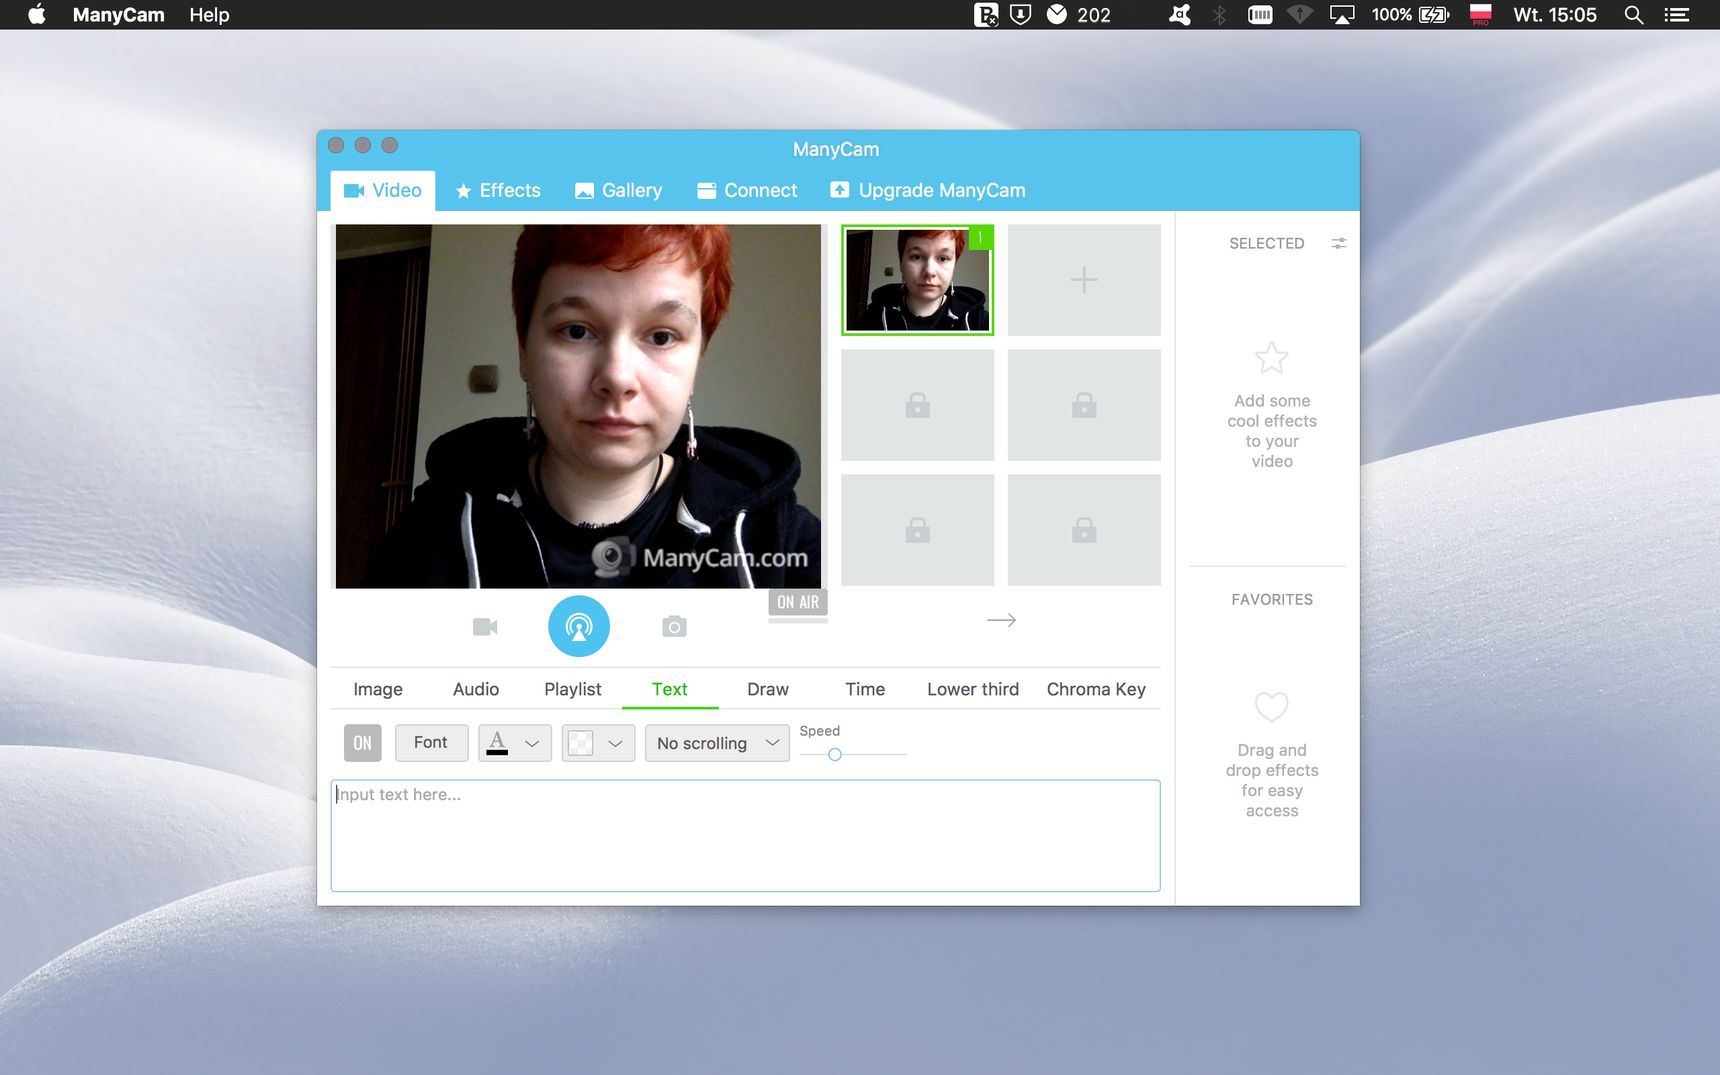Switch to the Image tab
Viewport: 1720px width, 1075px height.
tap(378, 689)
